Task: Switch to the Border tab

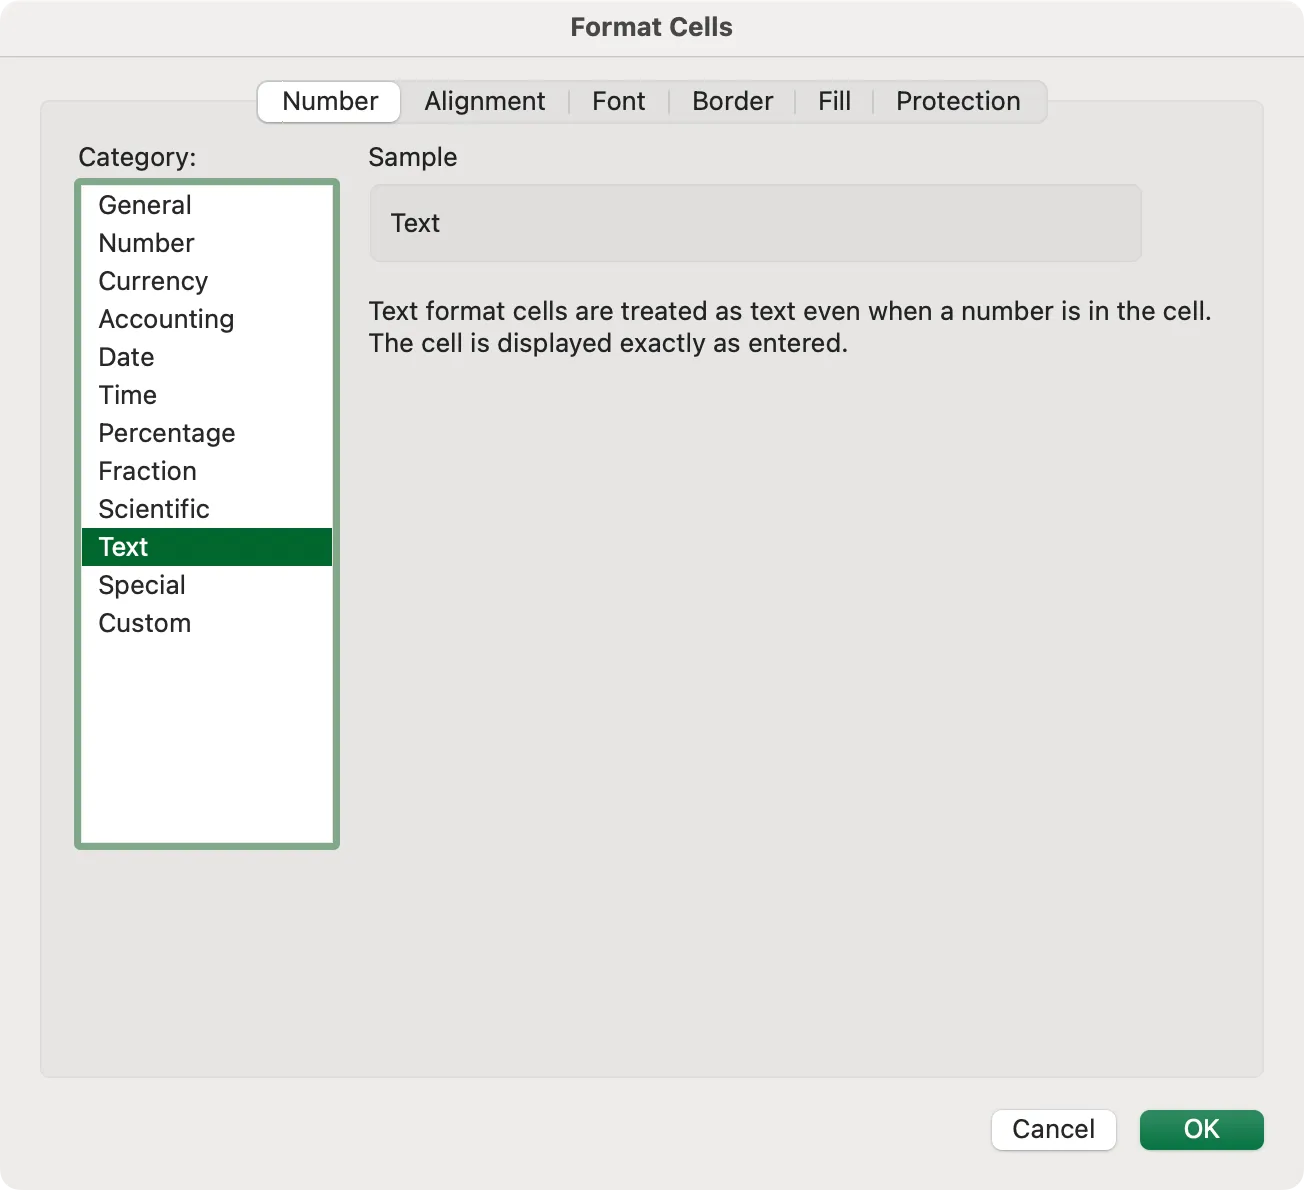Action: click(732, 101)
